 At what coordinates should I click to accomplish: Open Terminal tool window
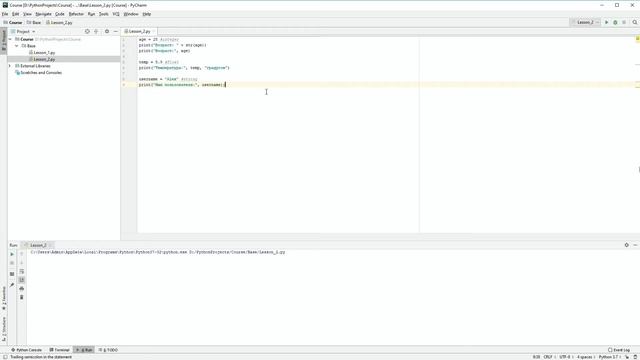pos(60,350)
